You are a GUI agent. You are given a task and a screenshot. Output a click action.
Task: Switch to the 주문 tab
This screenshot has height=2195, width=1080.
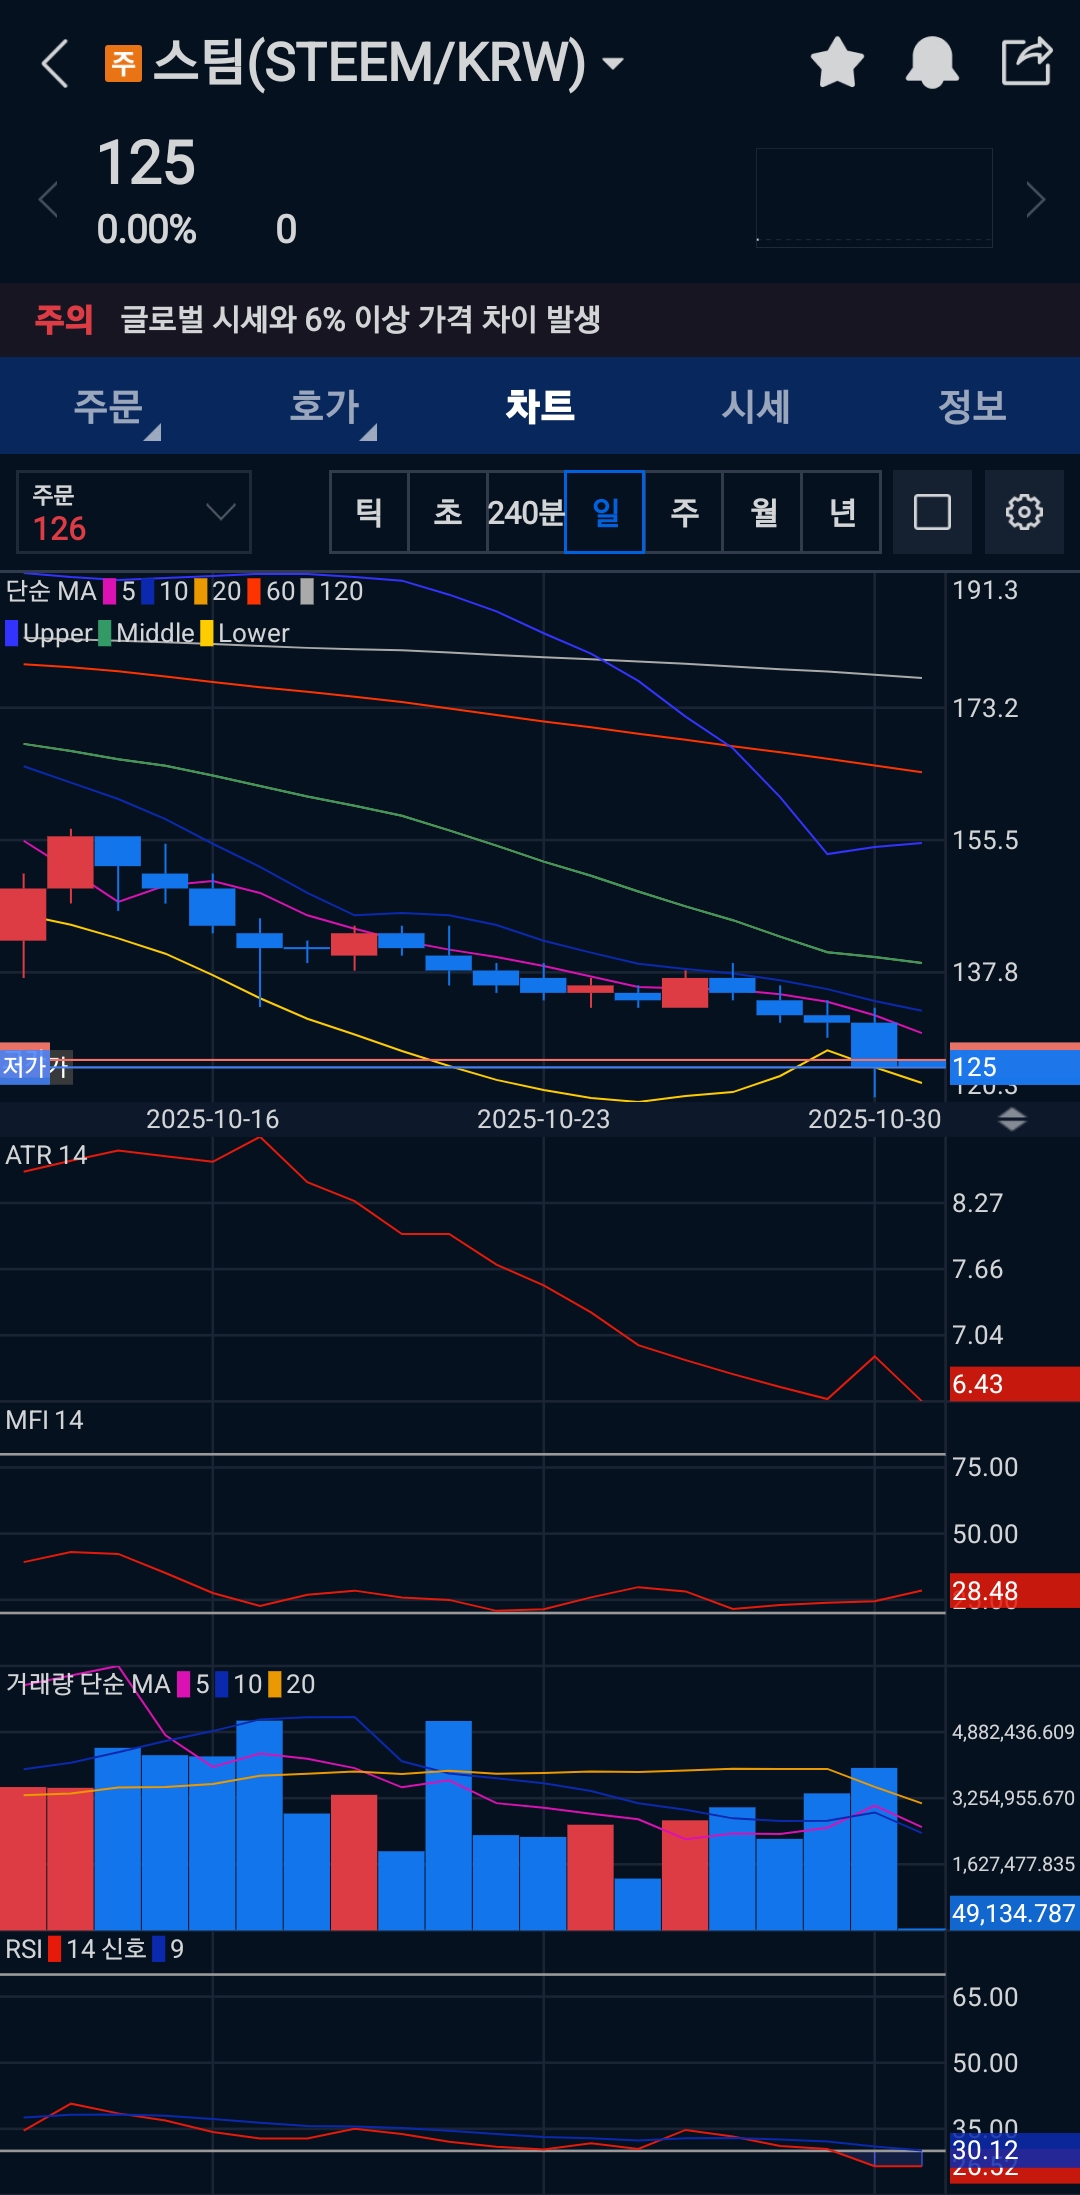(x=108, y=406)
